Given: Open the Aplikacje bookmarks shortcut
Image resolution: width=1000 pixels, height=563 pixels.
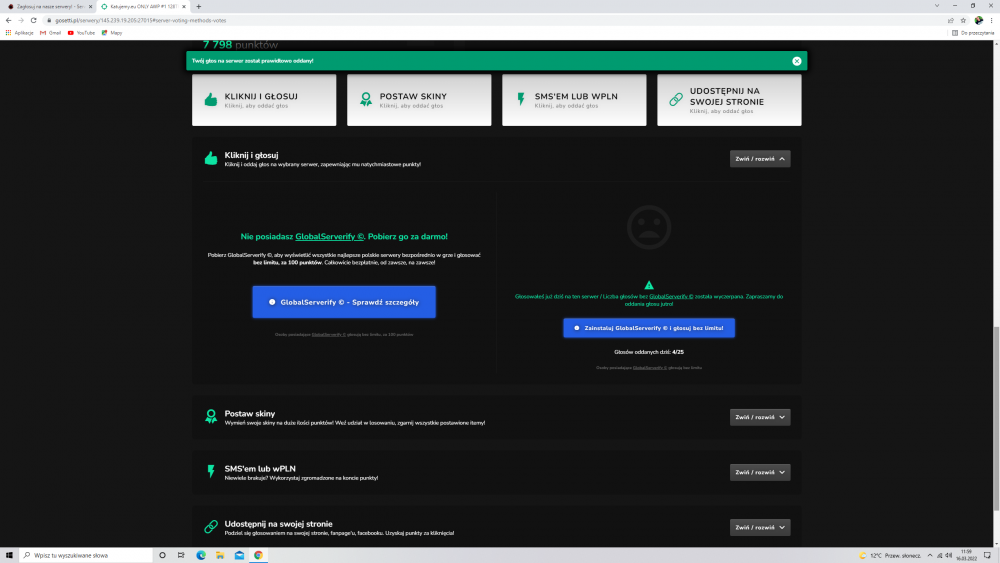Looking at the screenshot, I should 19,33.
